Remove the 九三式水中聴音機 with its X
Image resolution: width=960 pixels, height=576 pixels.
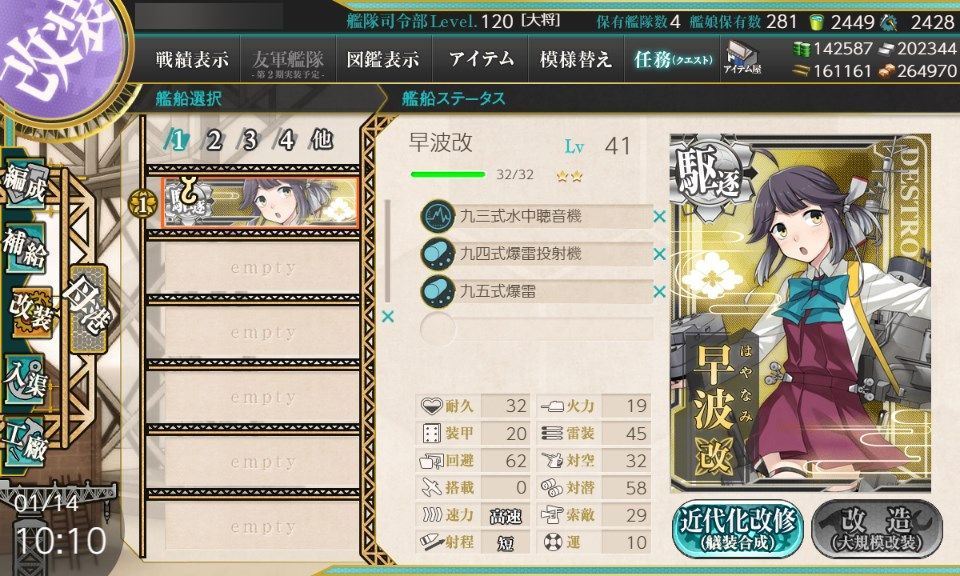(659, 216)
